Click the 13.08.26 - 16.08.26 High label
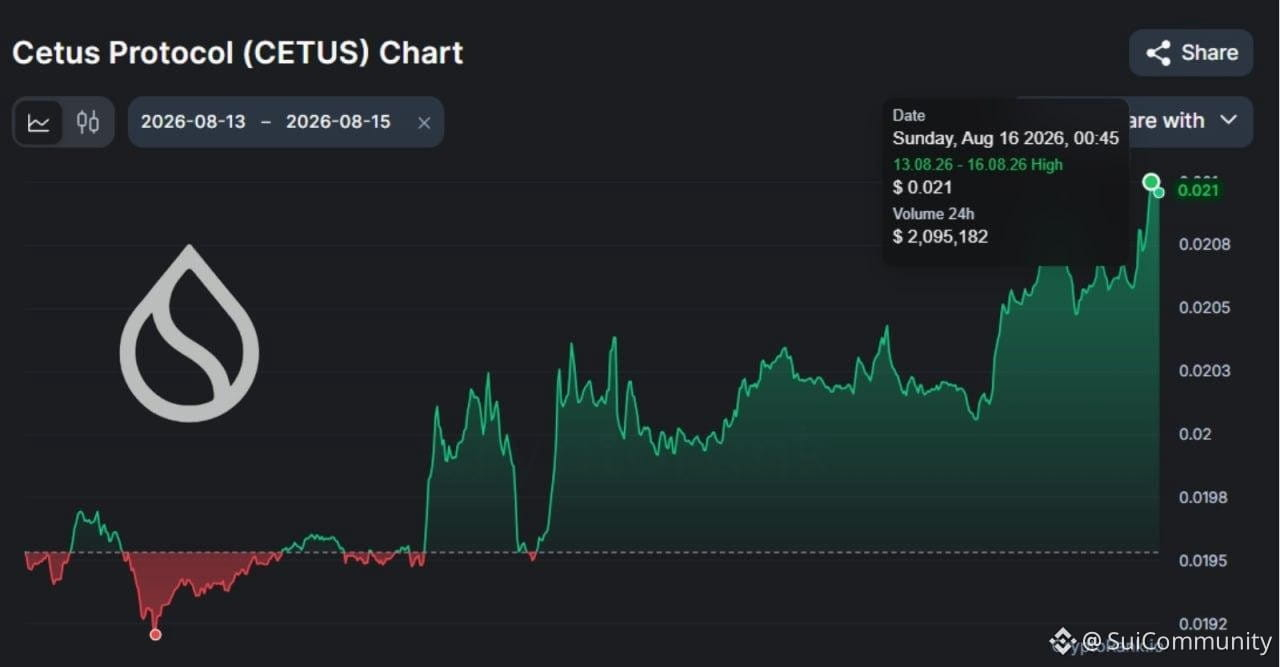Viewport: 1280px width, 667px height. (x=977, y=164)
